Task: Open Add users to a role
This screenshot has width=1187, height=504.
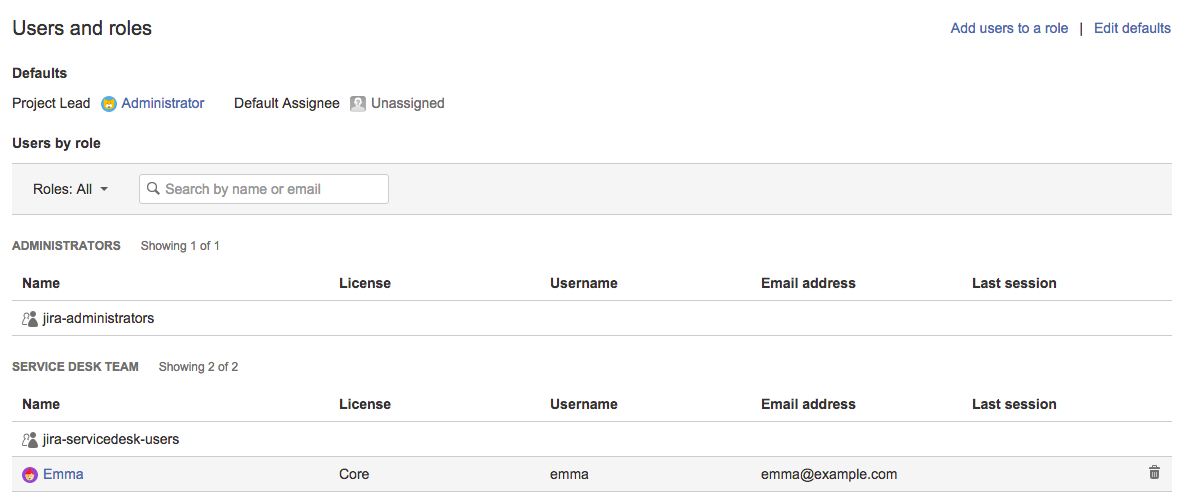Action: [1009, 28]
